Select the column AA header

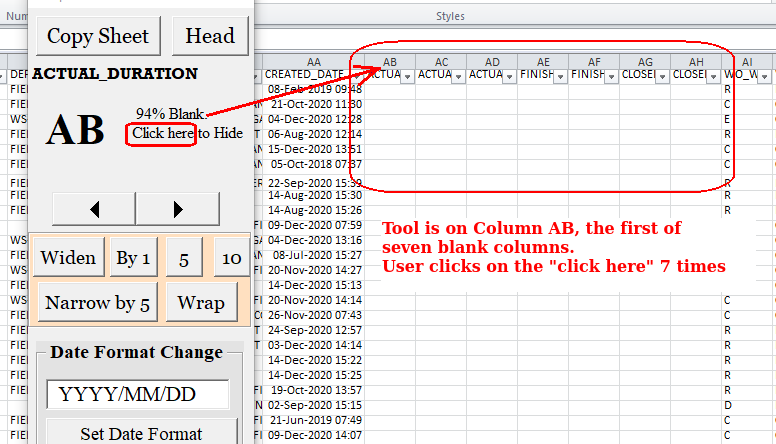[314, 60]
